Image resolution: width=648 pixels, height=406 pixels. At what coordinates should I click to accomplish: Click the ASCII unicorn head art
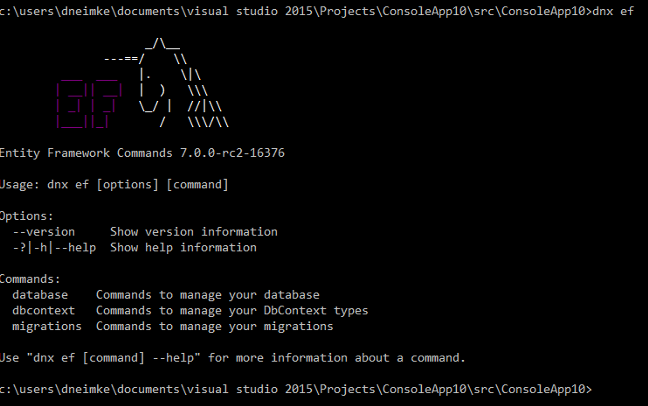[166, 82]
